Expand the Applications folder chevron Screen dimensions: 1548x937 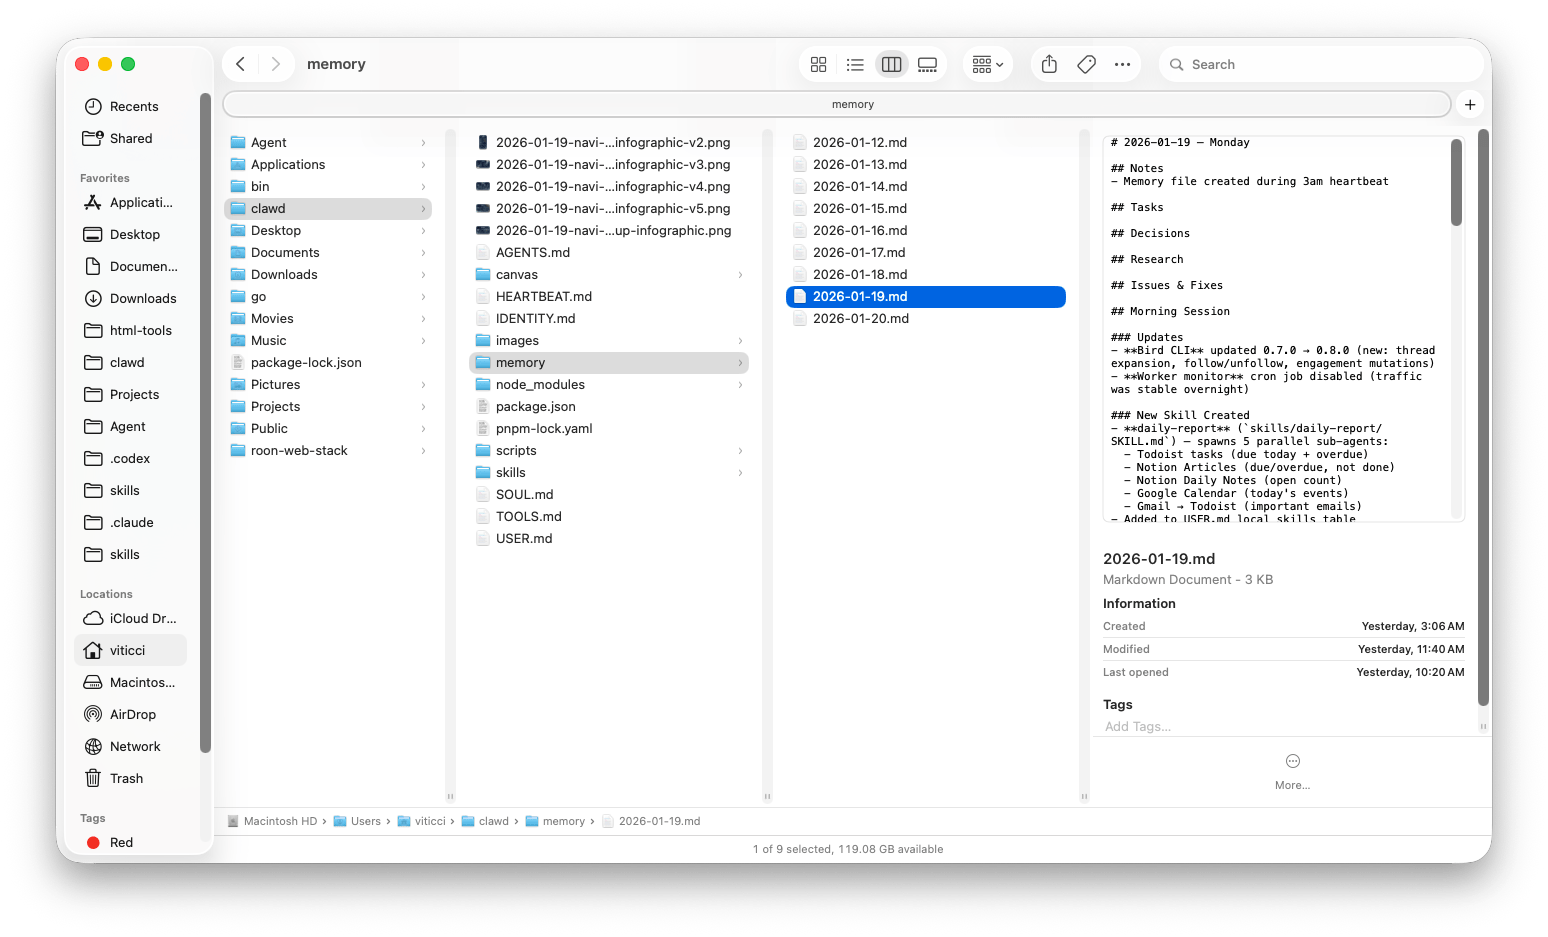pyautogui.click(x=424, y=164)
